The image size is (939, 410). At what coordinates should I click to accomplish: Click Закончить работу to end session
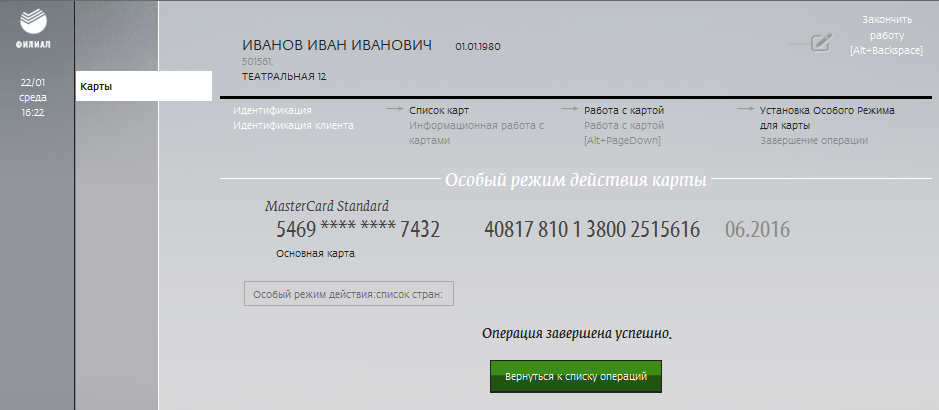point(886,35)
